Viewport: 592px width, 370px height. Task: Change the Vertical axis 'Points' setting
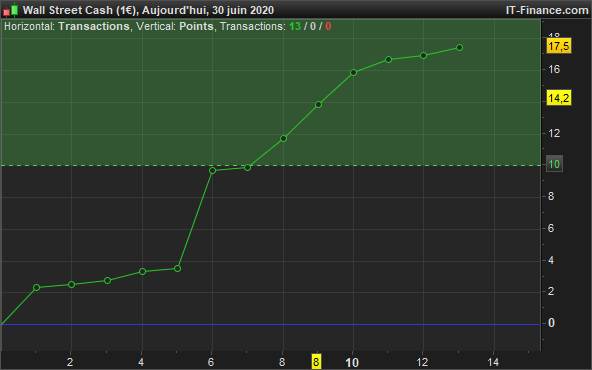click(196, 26)
